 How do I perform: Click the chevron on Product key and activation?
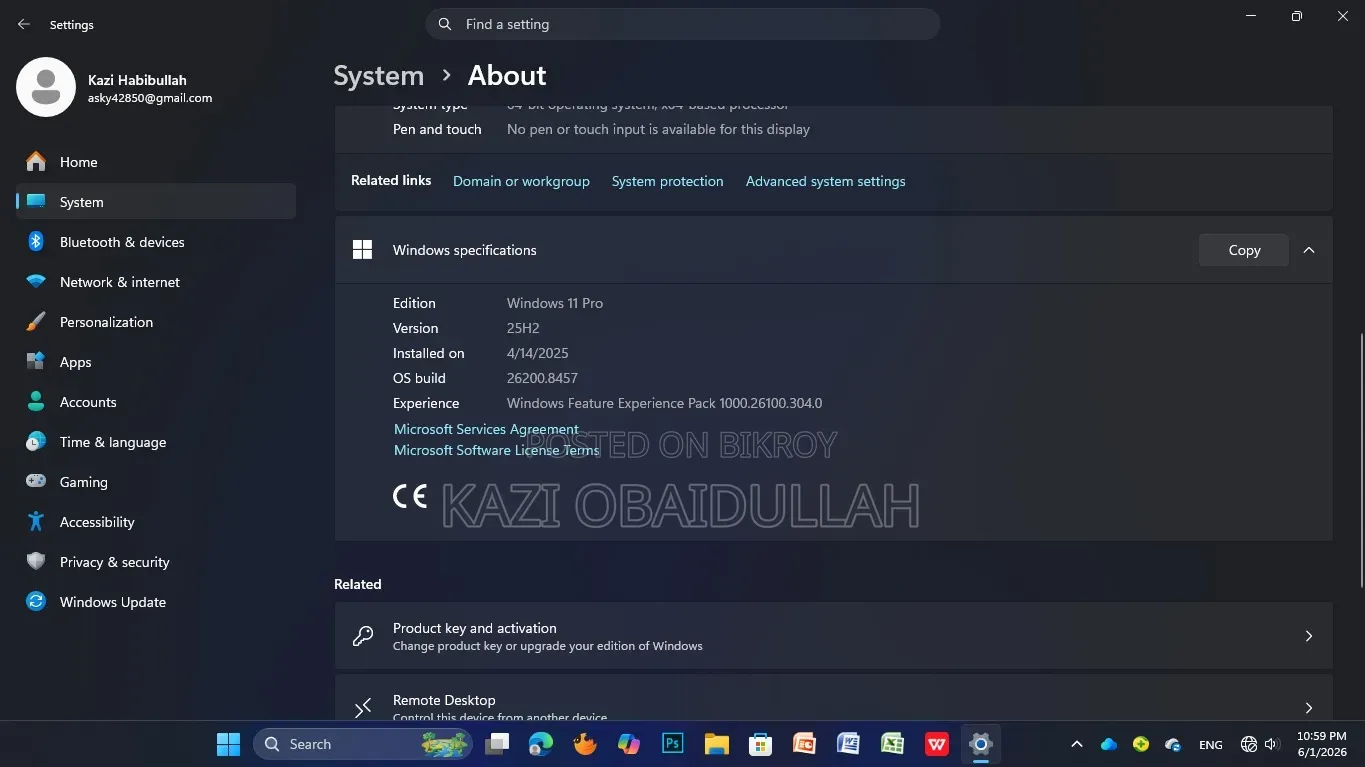tap(1309, 636)
